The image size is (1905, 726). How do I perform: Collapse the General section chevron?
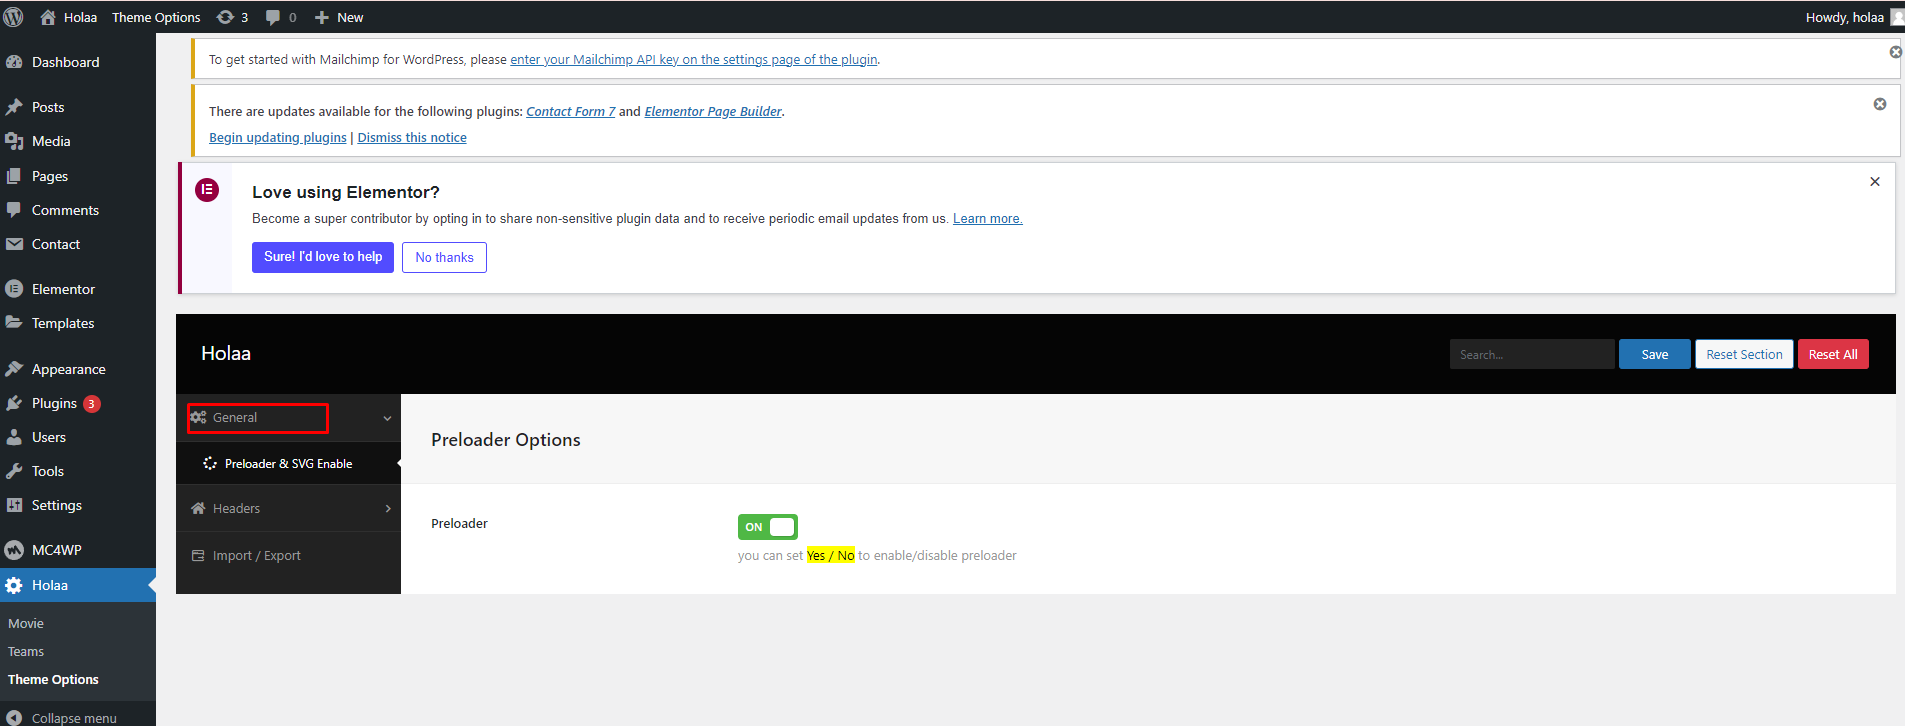click(387, 418)
